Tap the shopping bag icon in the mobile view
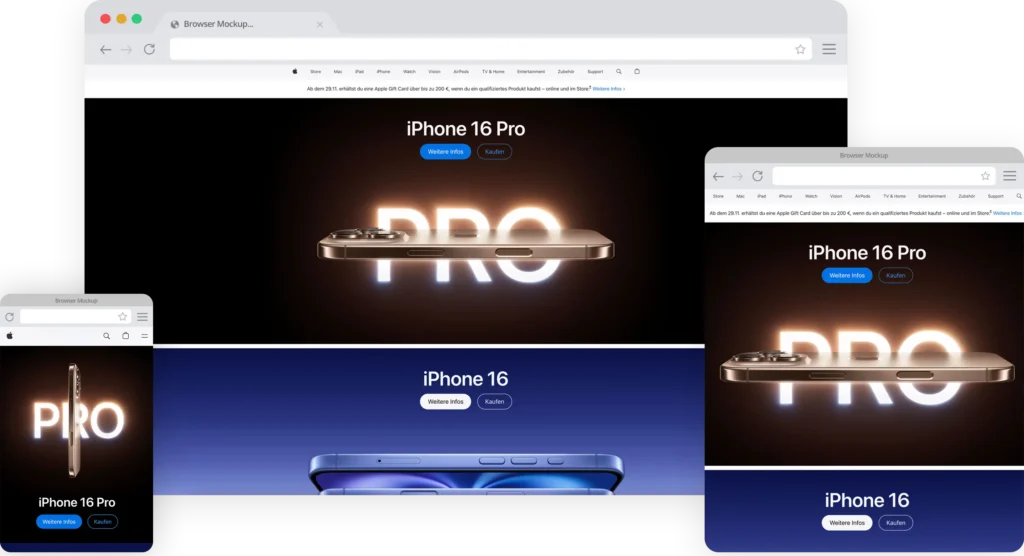The width and height of the screenshot is (1024, 556). tap(125, 336)
